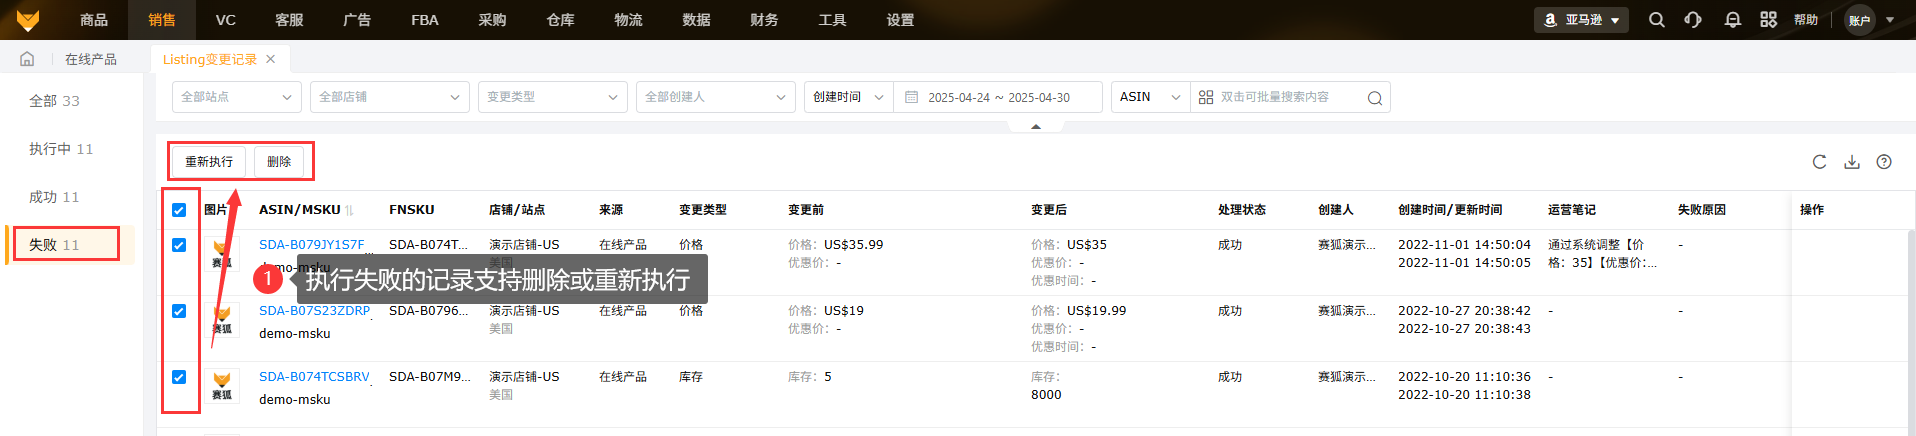The height and width of the screenshot is (436, 1916).
Task: Close the Listing变更记录 tab
Action: coord(270,59)
